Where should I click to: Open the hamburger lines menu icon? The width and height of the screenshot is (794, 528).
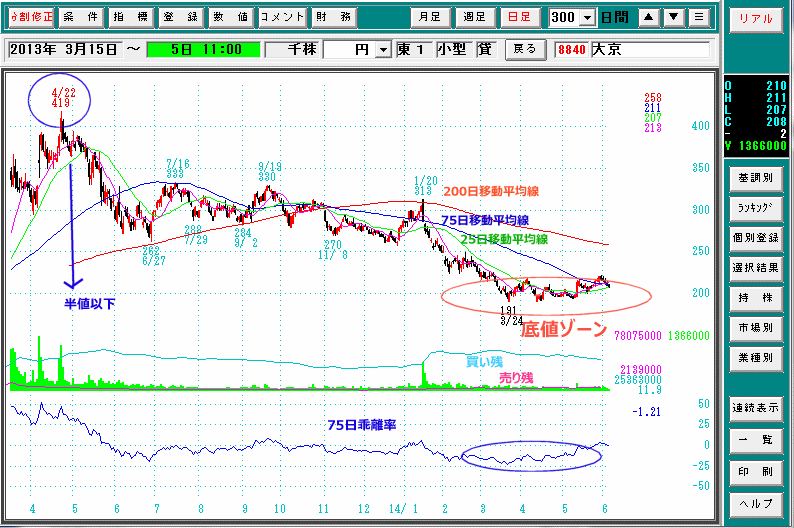699,17
